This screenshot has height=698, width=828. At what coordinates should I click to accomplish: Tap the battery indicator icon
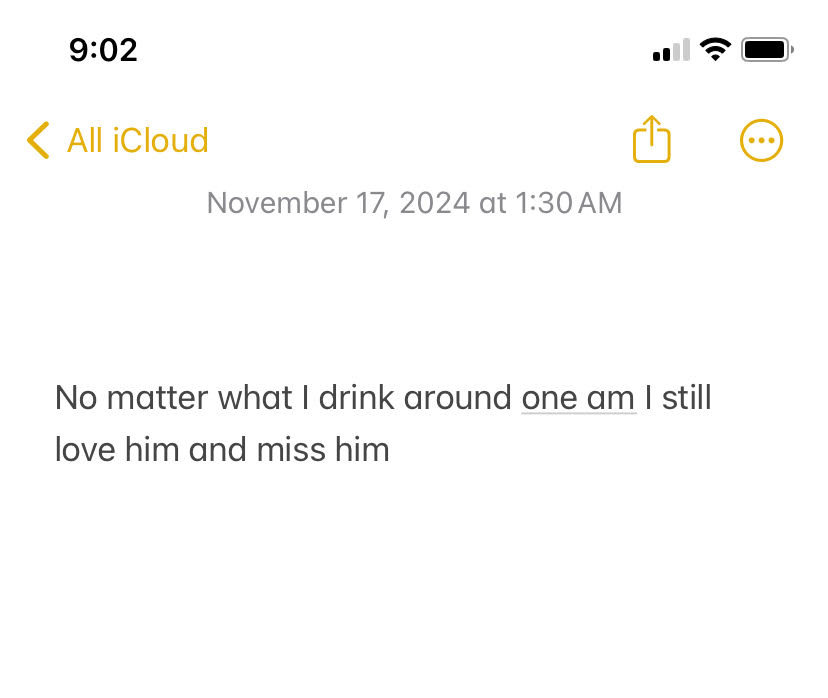click(767, 50)
